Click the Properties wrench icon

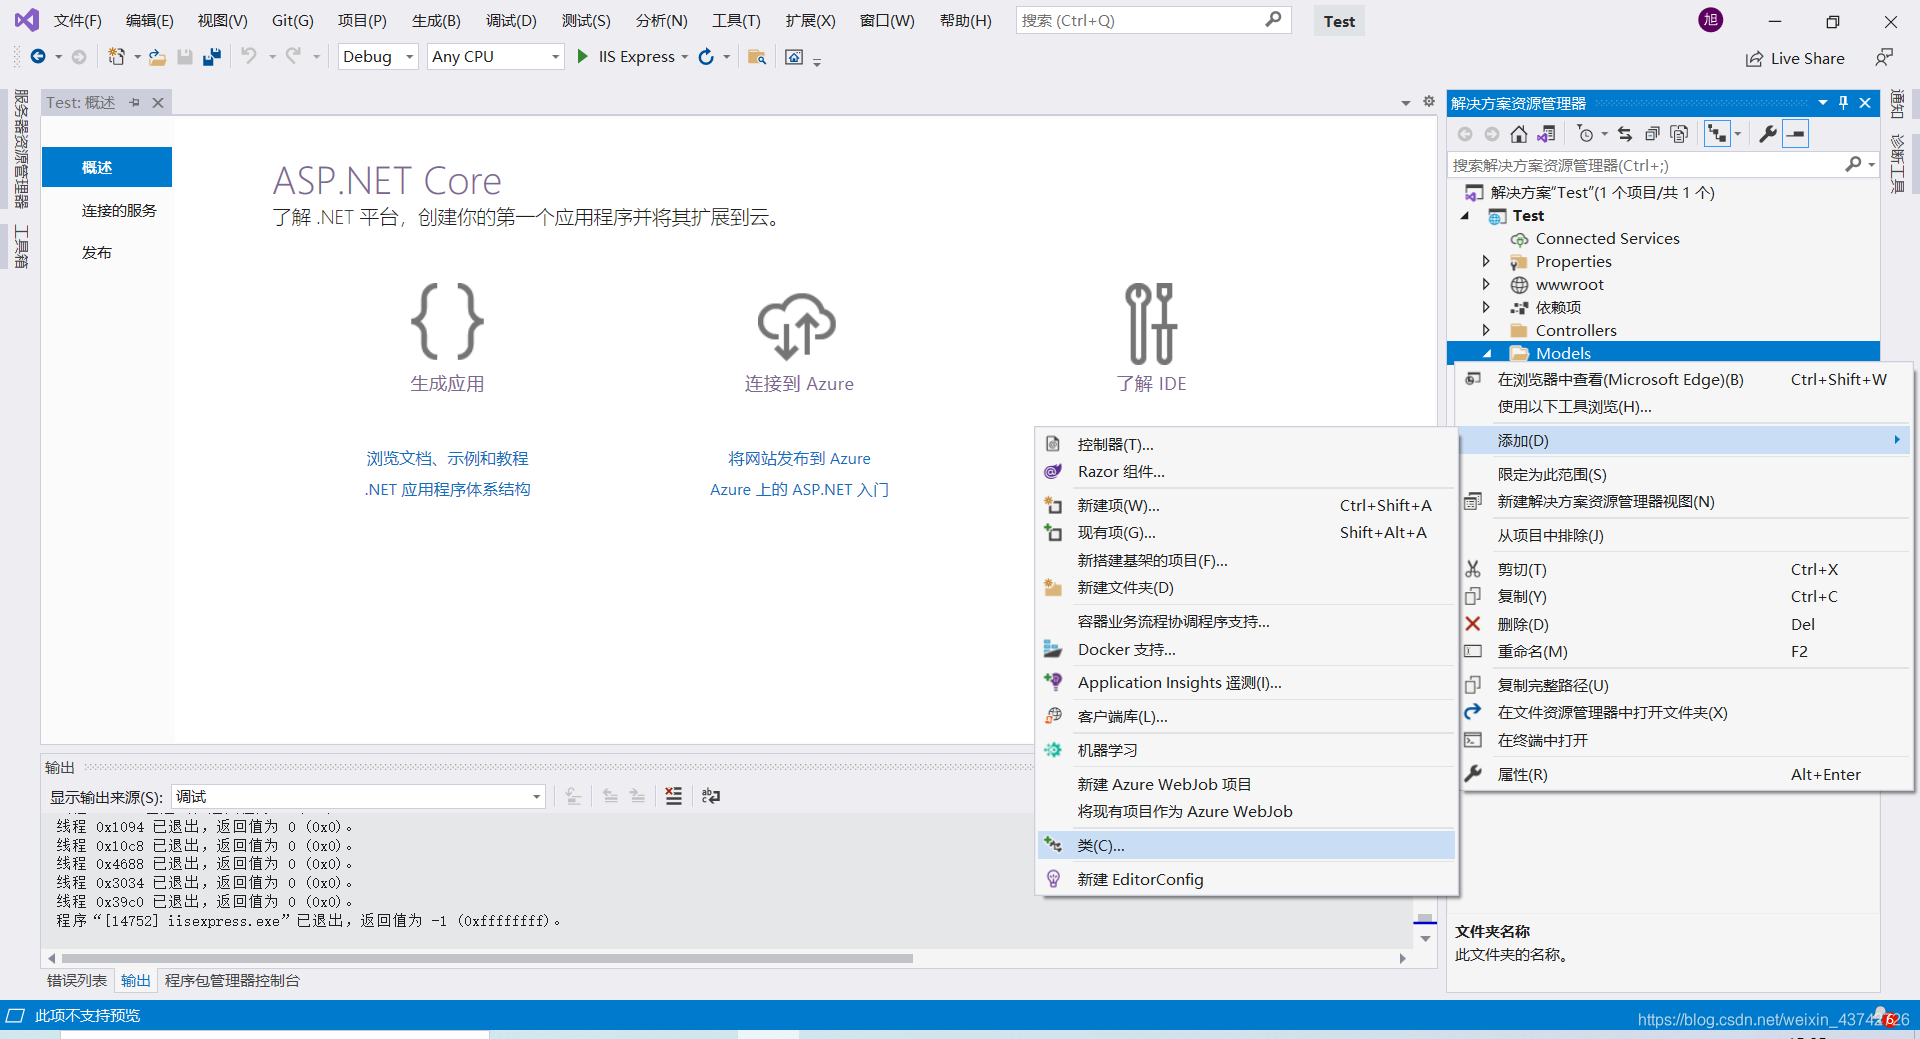1767,134
